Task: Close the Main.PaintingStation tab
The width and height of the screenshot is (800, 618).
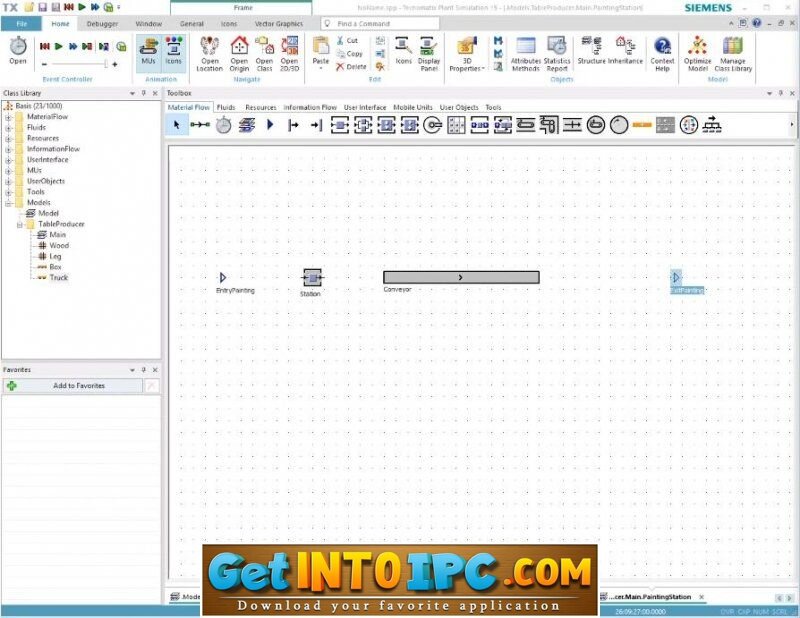Action: [x=702, y=597]
